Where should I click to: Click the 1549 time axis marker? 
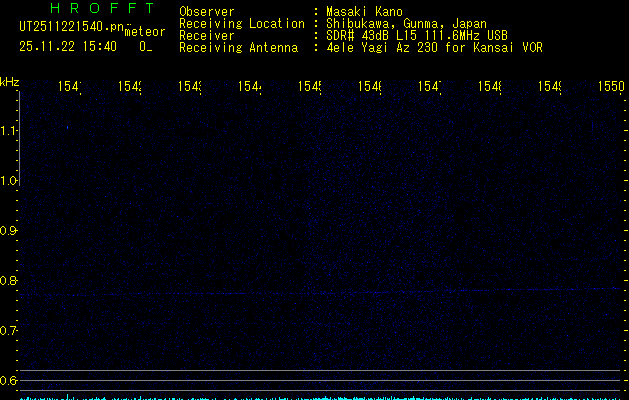(x=549, y=86)
